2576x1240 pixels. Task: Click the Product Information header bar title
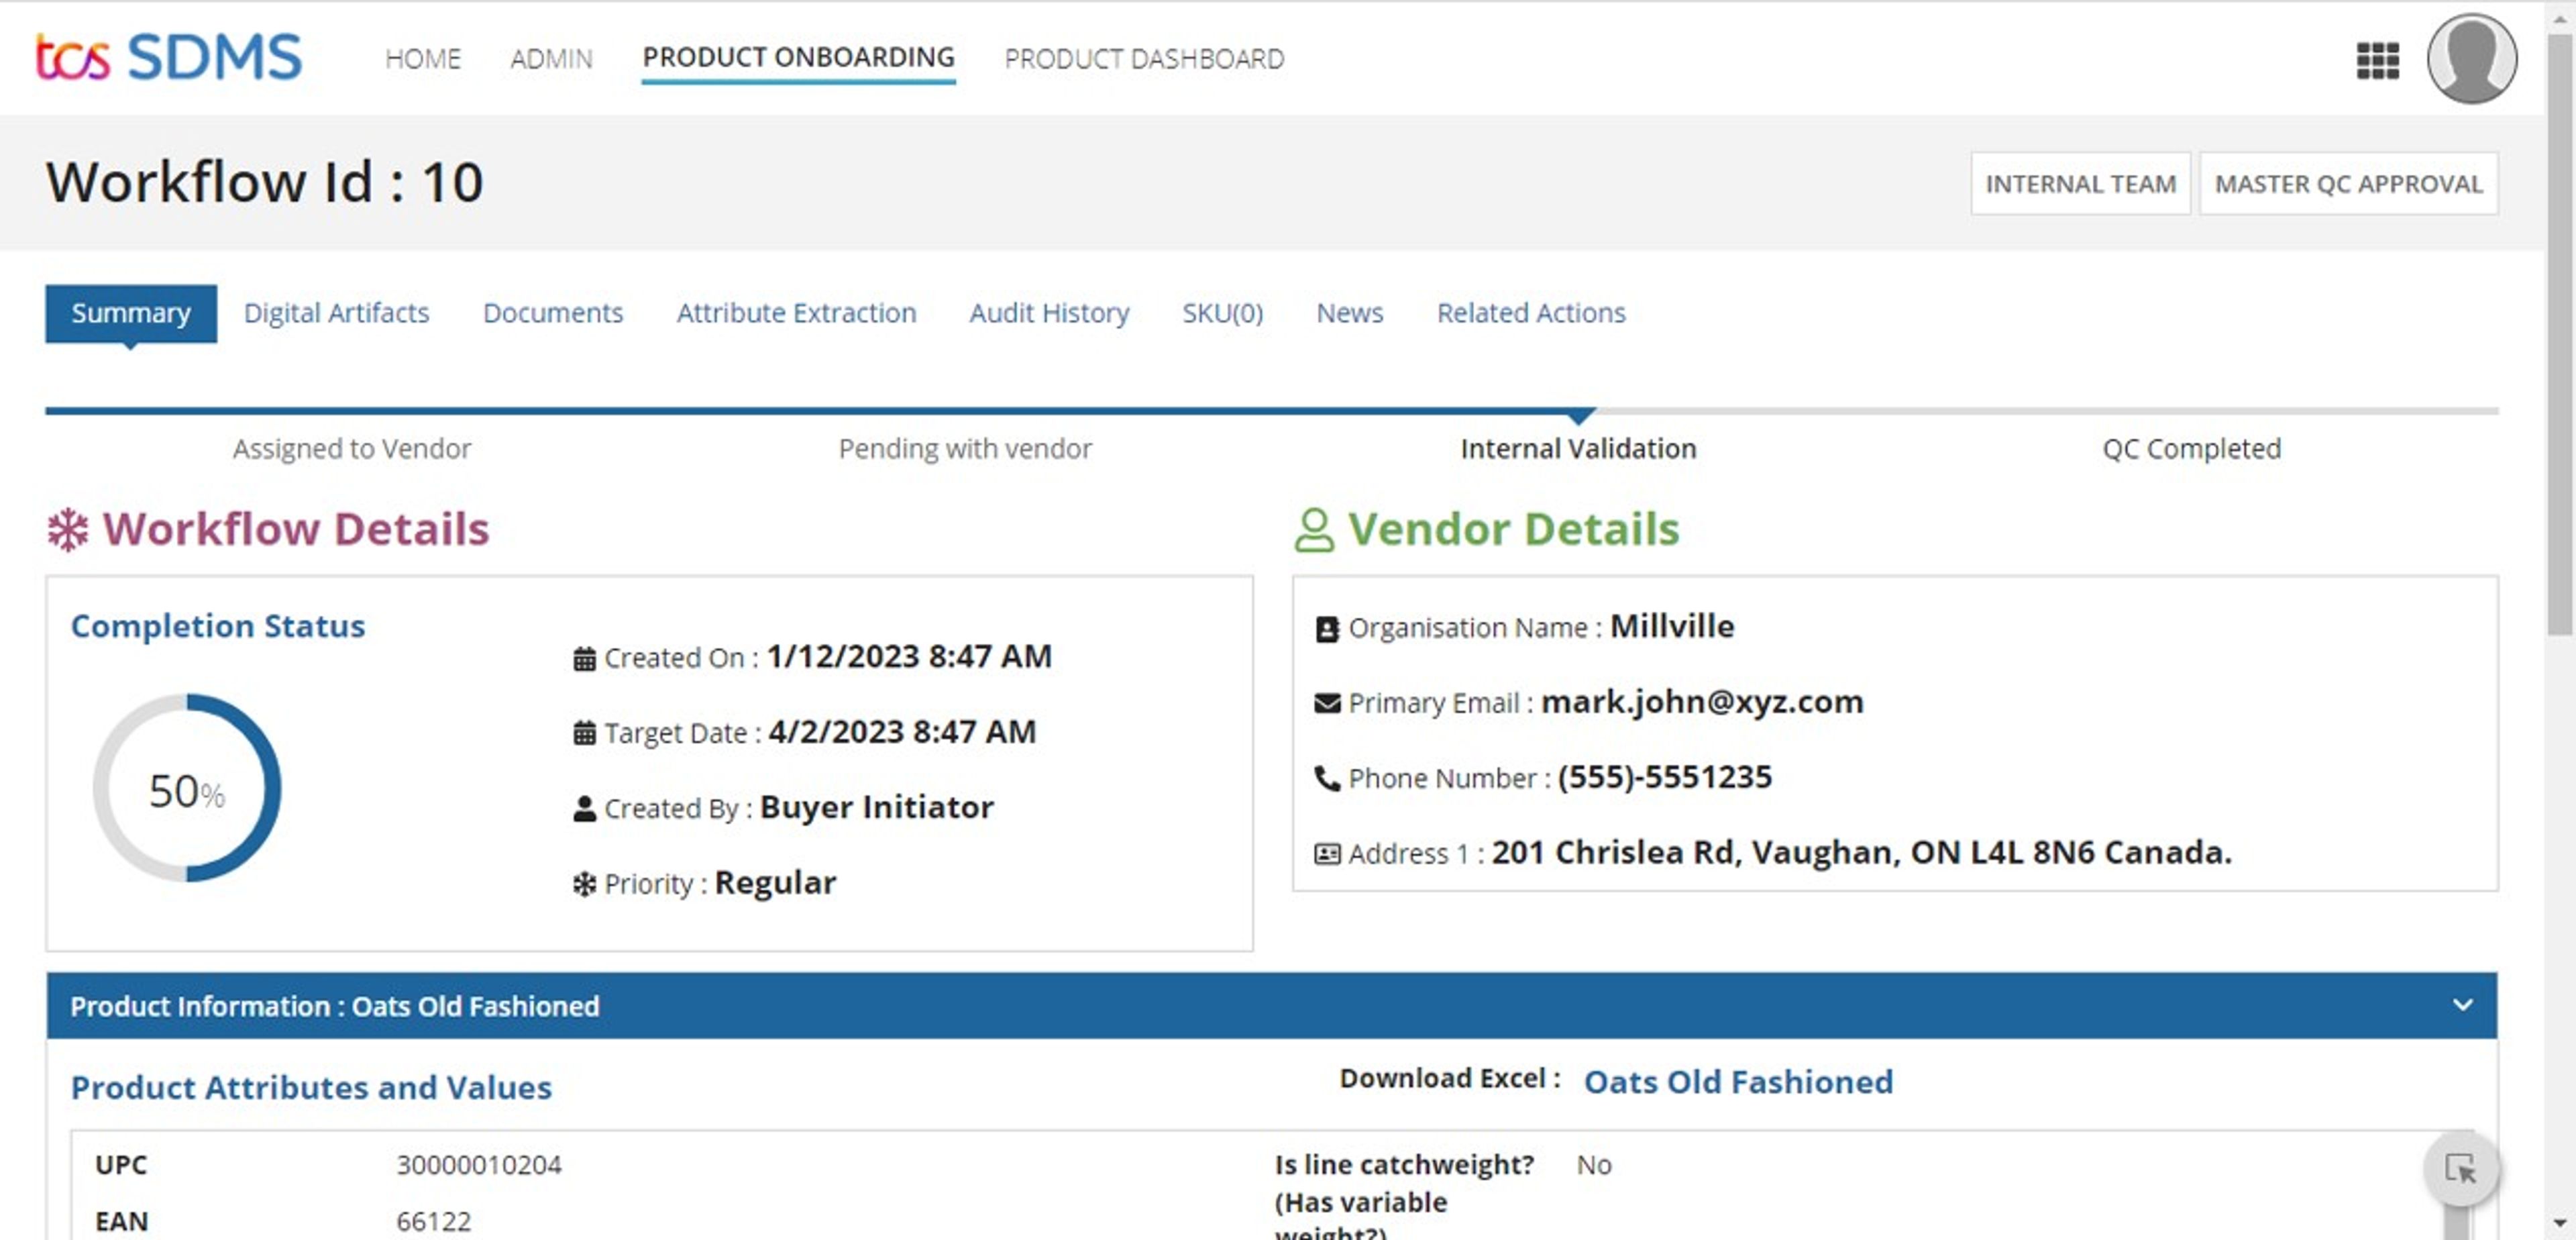[x=335, y=1006]
